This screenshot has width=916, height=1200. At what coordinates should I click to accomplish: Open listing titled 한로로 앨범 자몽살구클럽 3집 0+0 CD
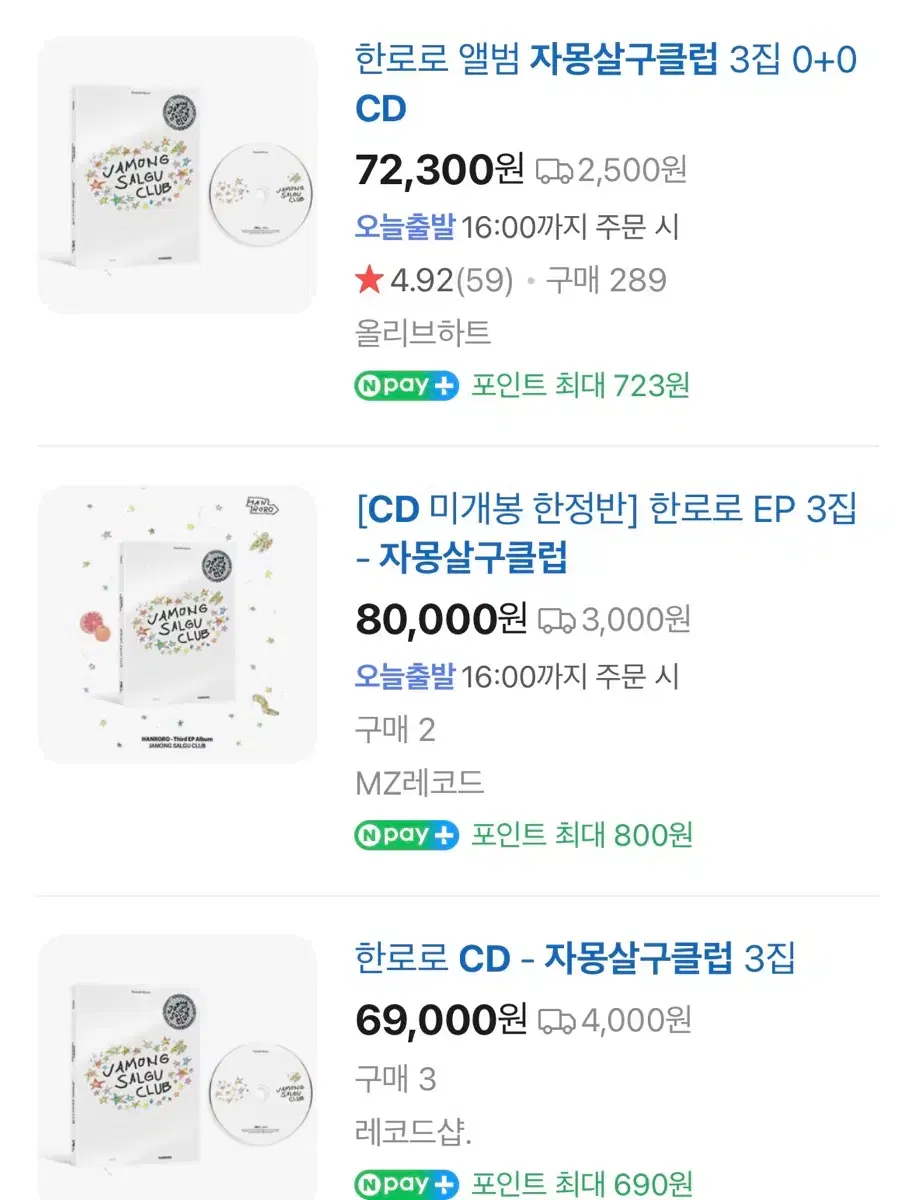606,84
